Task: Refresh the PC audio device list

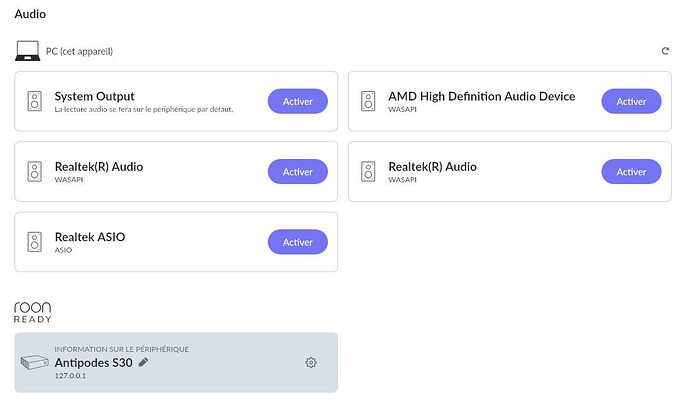Action: click(665, 51)
